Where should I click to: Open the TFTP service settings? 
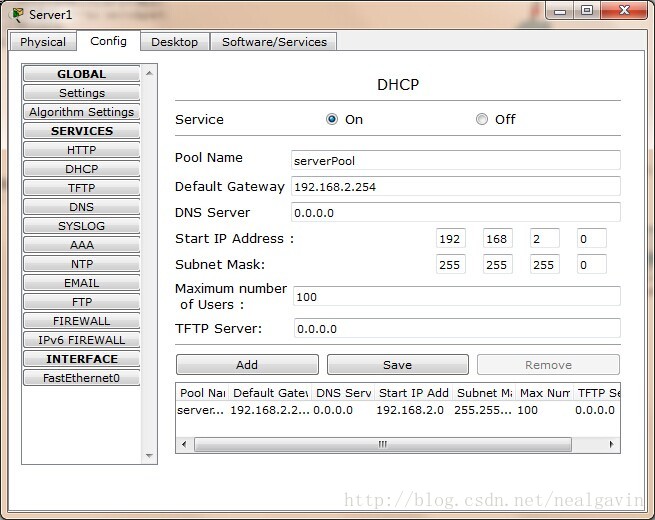81,188
